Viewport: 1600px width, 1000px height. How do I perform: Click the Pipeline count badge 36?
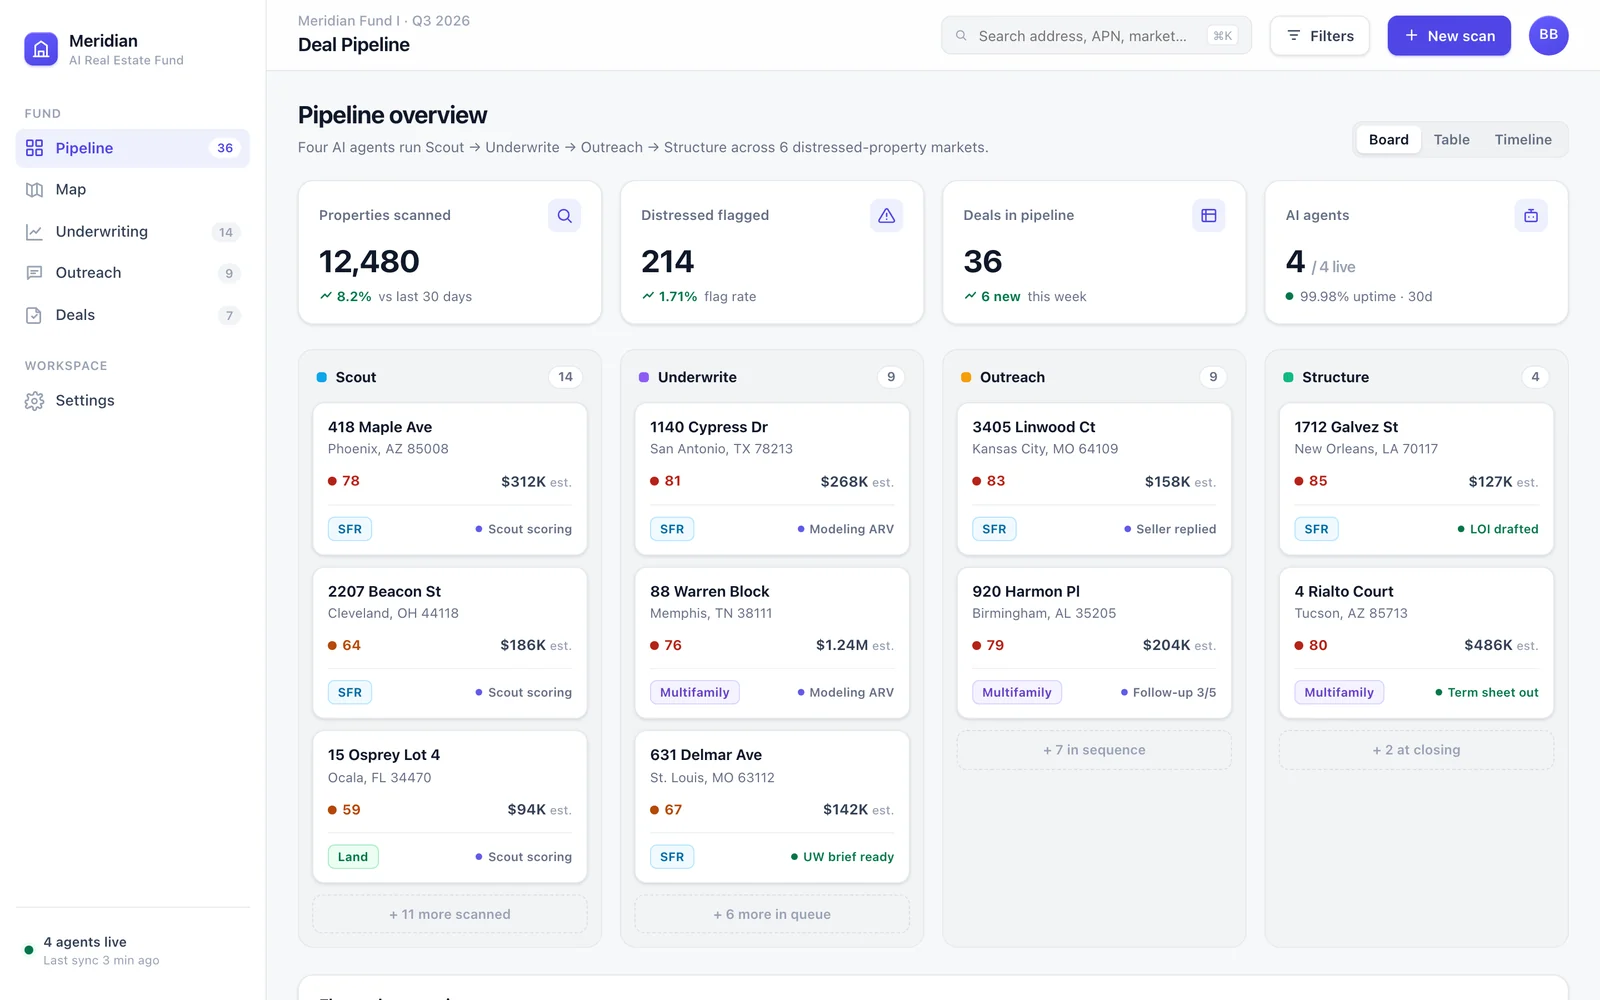coord(225,148)
